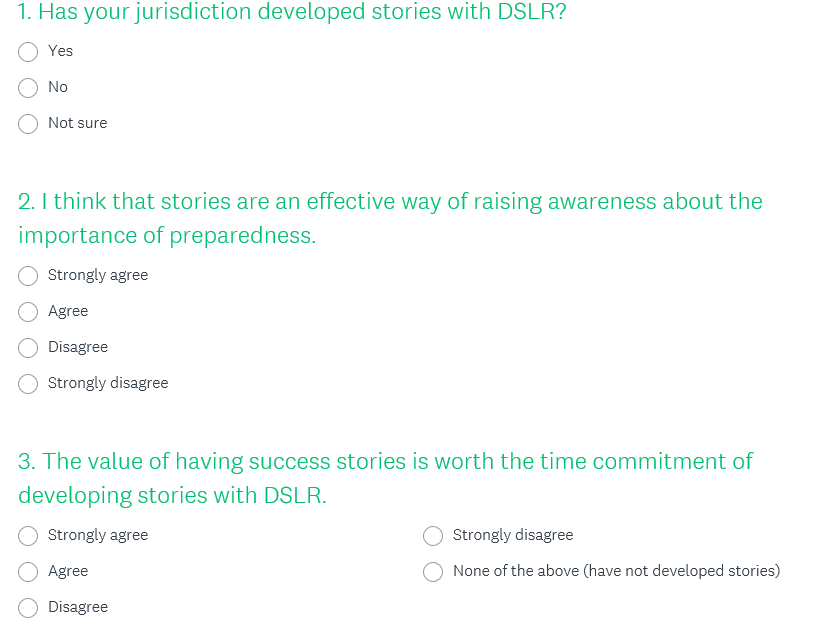Mark 'Not sure' radio button in question 1

pos(29,123)
